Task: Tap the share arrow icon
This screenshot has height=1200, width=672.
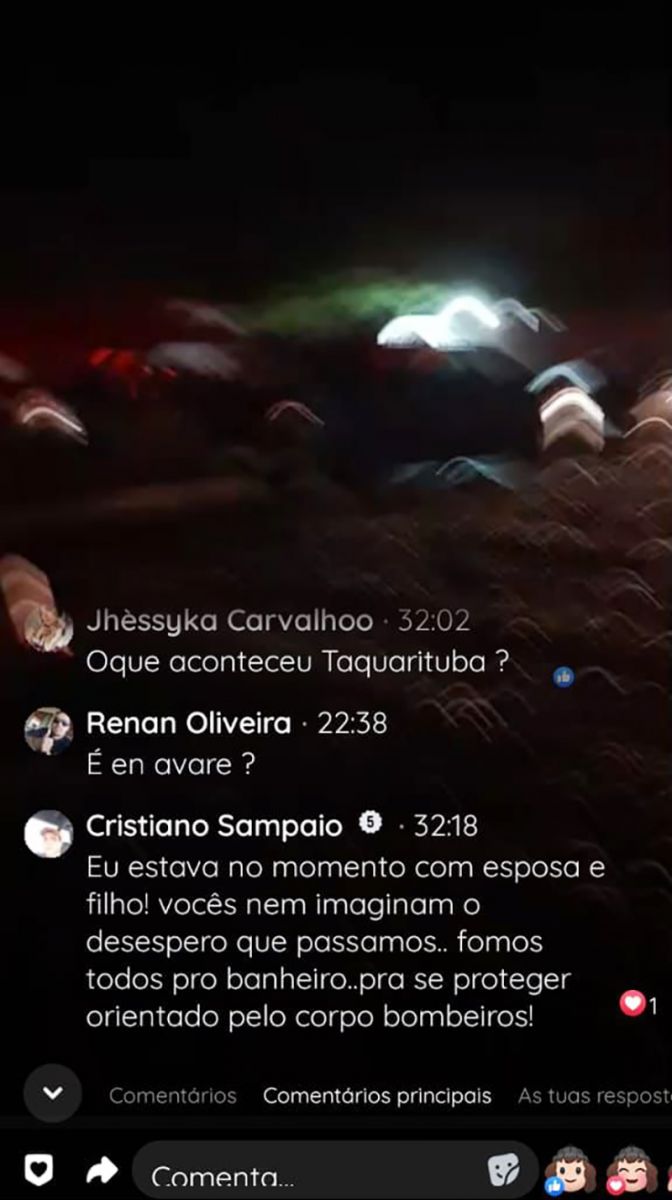Action: [102, 1169]
